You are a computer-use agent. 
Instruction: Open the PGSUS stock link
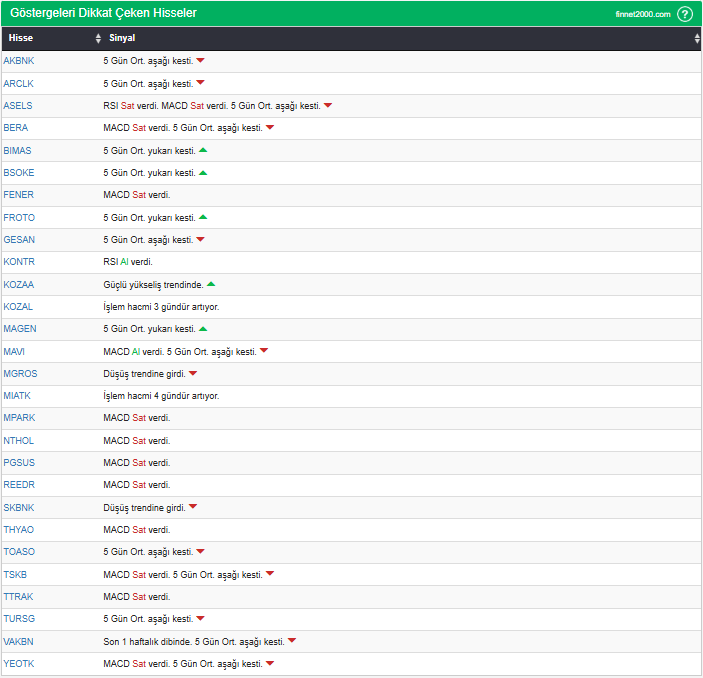click(19, 463)
